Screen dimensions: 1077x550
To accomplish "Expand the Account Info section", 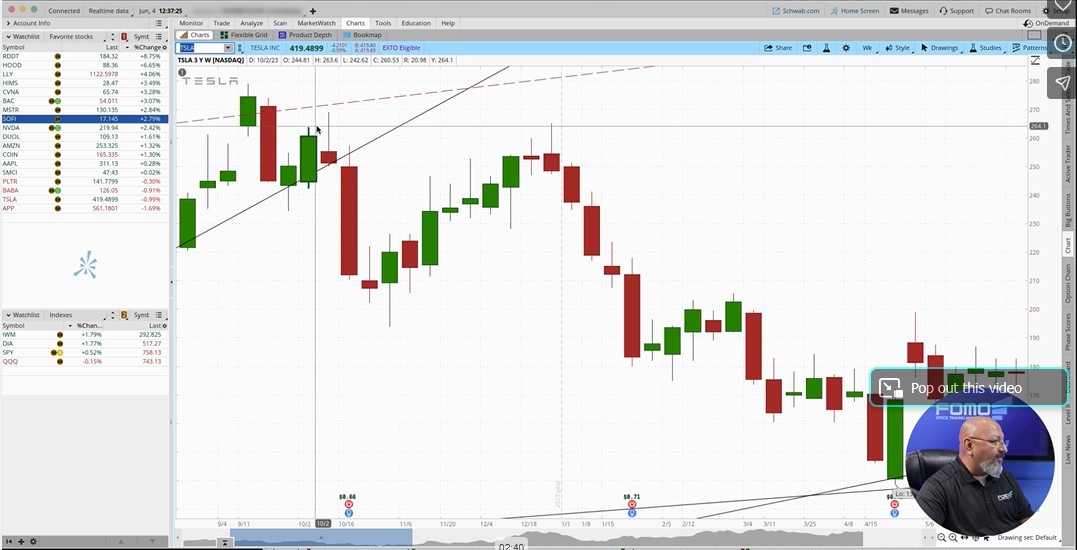I will coord(8,23).
